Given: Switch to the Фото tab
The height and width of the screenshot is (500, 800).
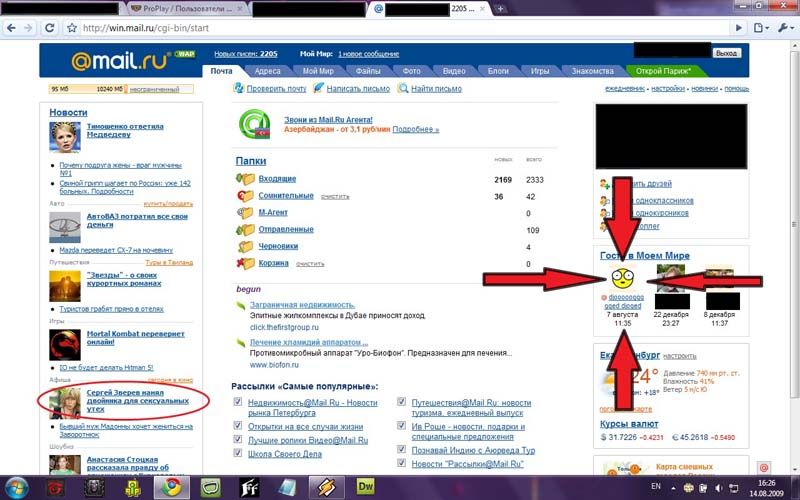Looking at the screenshot, I should click(411, 71).
